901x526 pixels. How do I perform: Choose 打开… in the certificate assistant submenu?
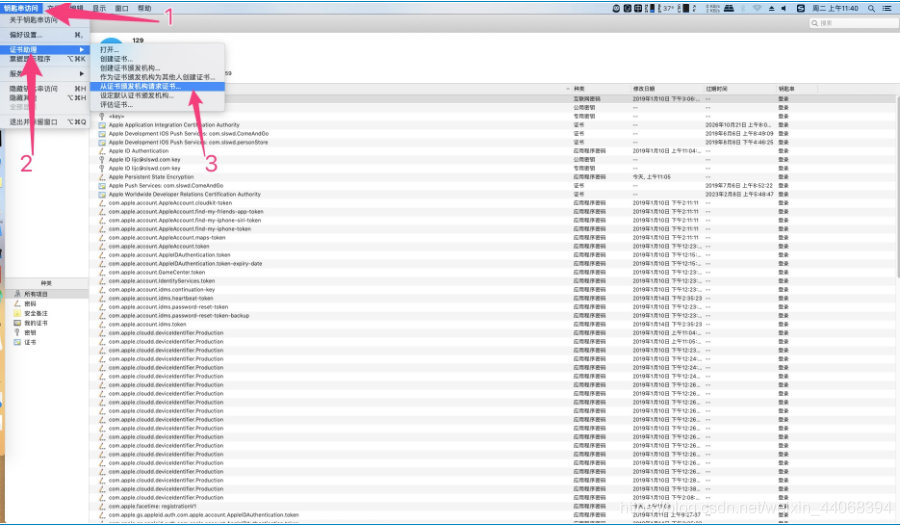point(109,50)
